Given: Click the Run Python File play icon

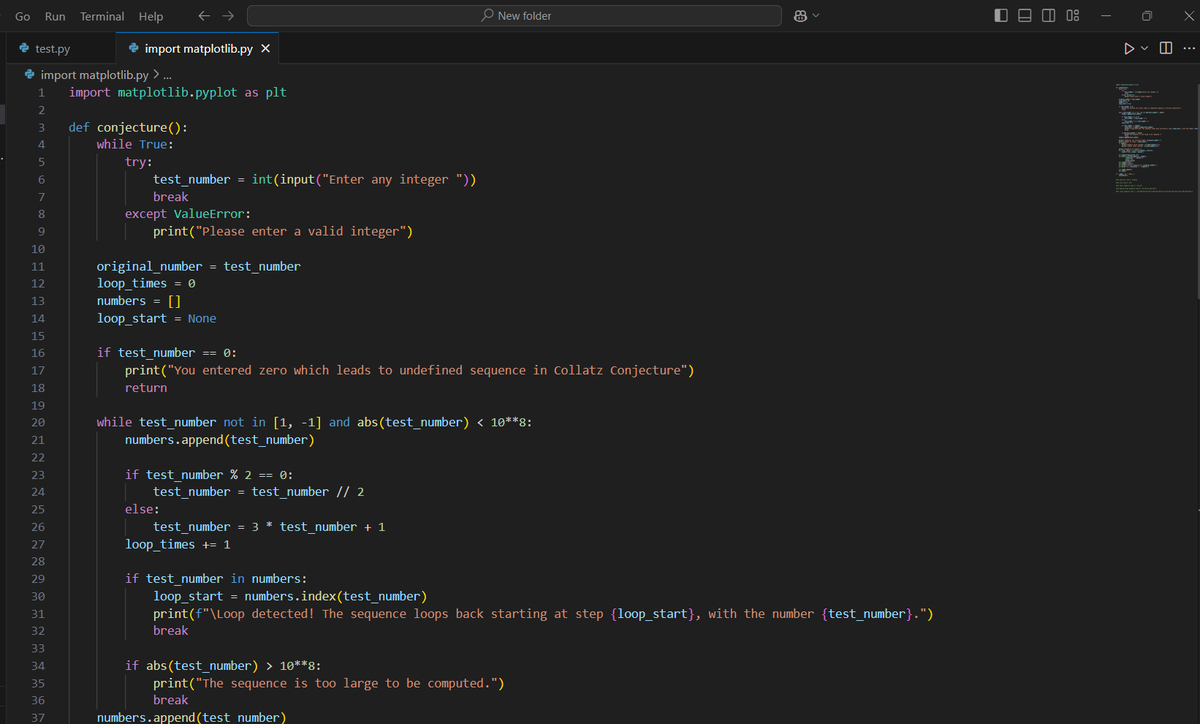Looking at the screenshot, I should (x=1129, y=49).
